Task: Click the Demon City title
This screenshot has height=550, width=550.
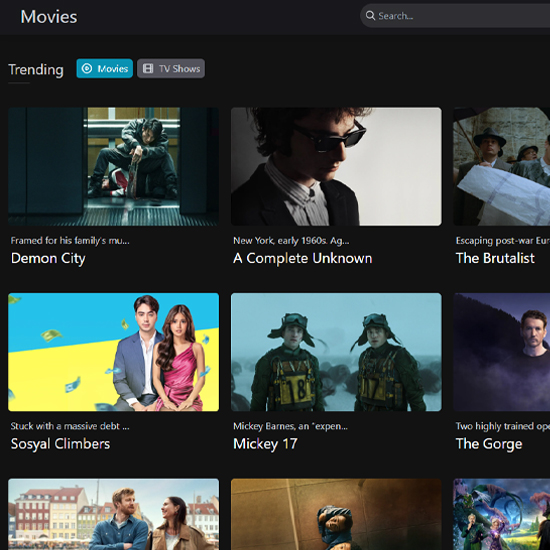Action: tap(48, 259)
